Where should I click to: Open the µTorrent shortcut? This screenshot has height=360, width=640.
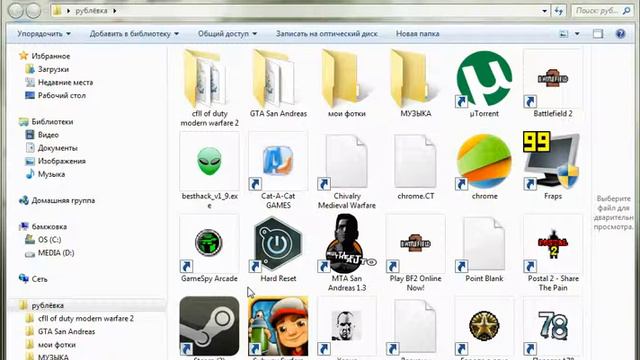(484, 80)
